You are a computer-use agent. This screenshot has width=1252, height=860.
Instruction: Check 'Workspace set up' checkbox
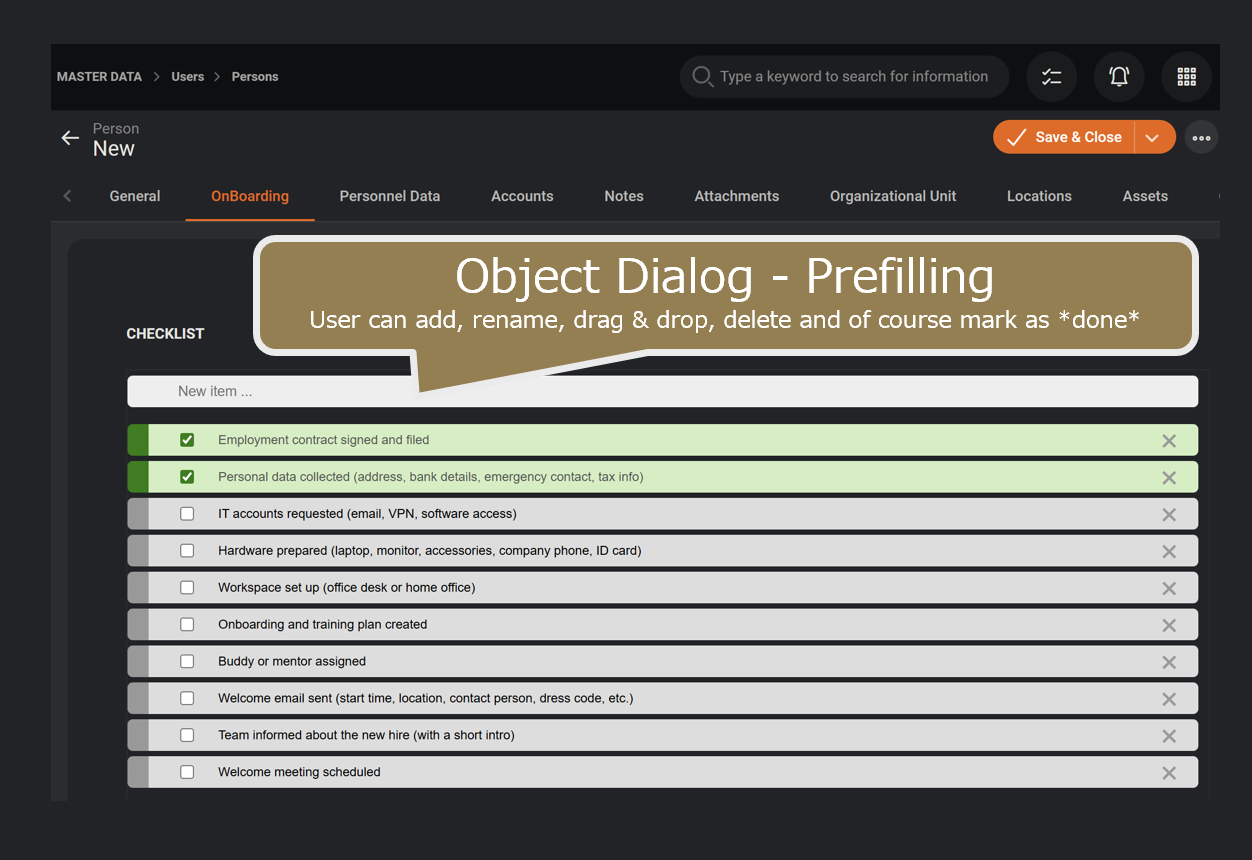point(187,588)
